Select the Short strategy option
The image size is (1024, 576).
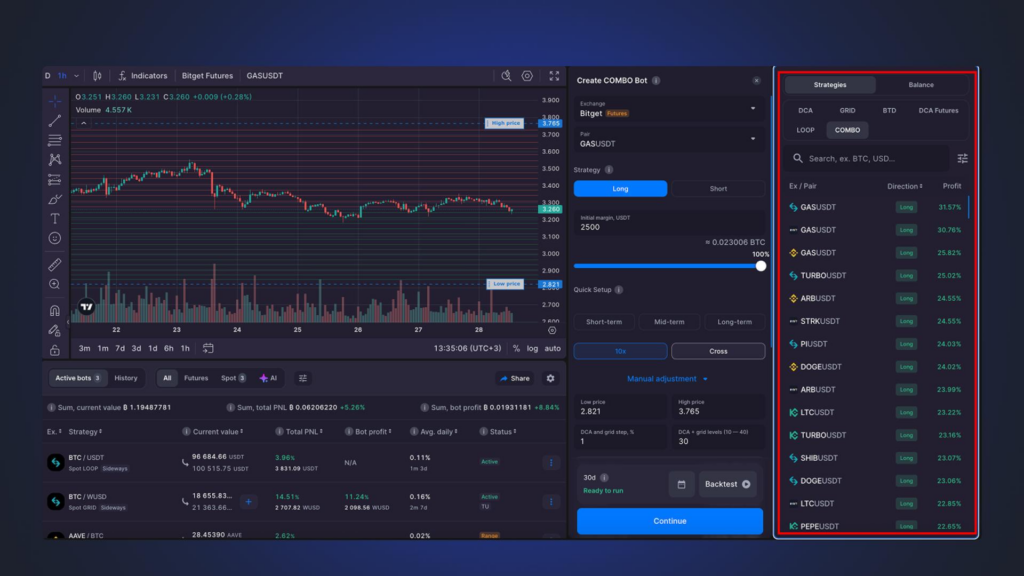[718, 189]
